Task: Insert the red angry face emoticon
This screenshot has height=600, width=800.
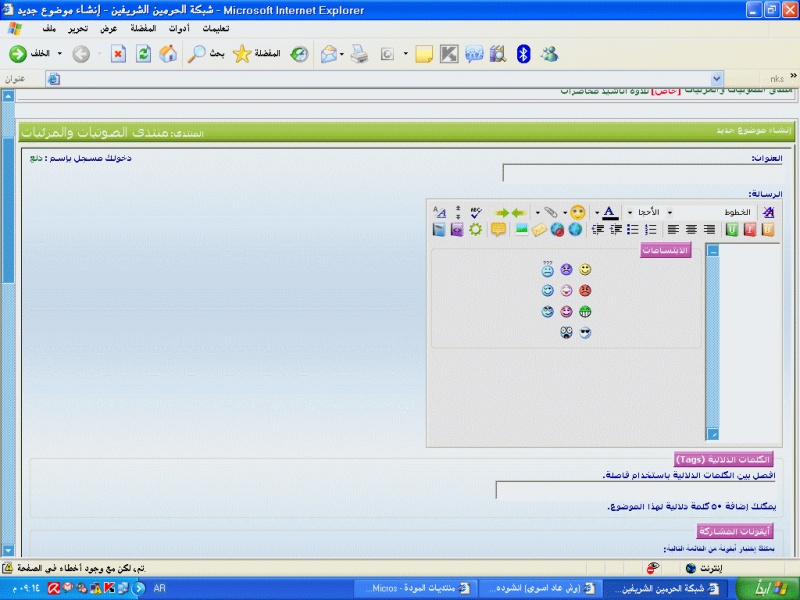Action: (x=585, y=291)
